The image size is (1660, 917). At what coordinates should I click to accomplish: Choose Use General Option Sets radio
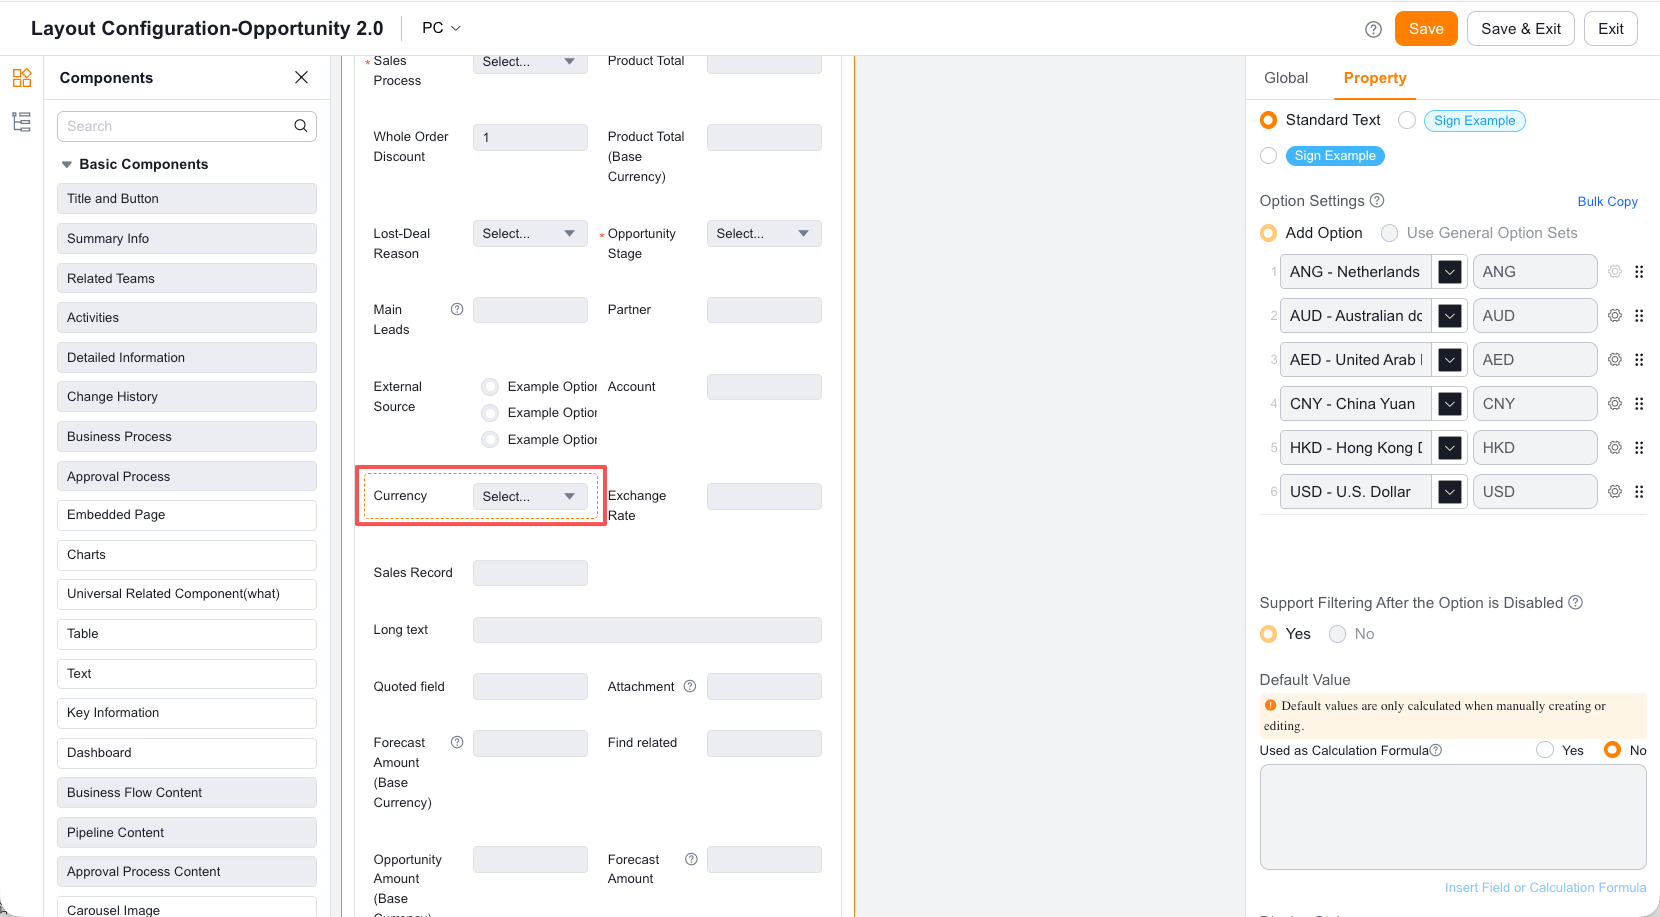coord(1390,233)
